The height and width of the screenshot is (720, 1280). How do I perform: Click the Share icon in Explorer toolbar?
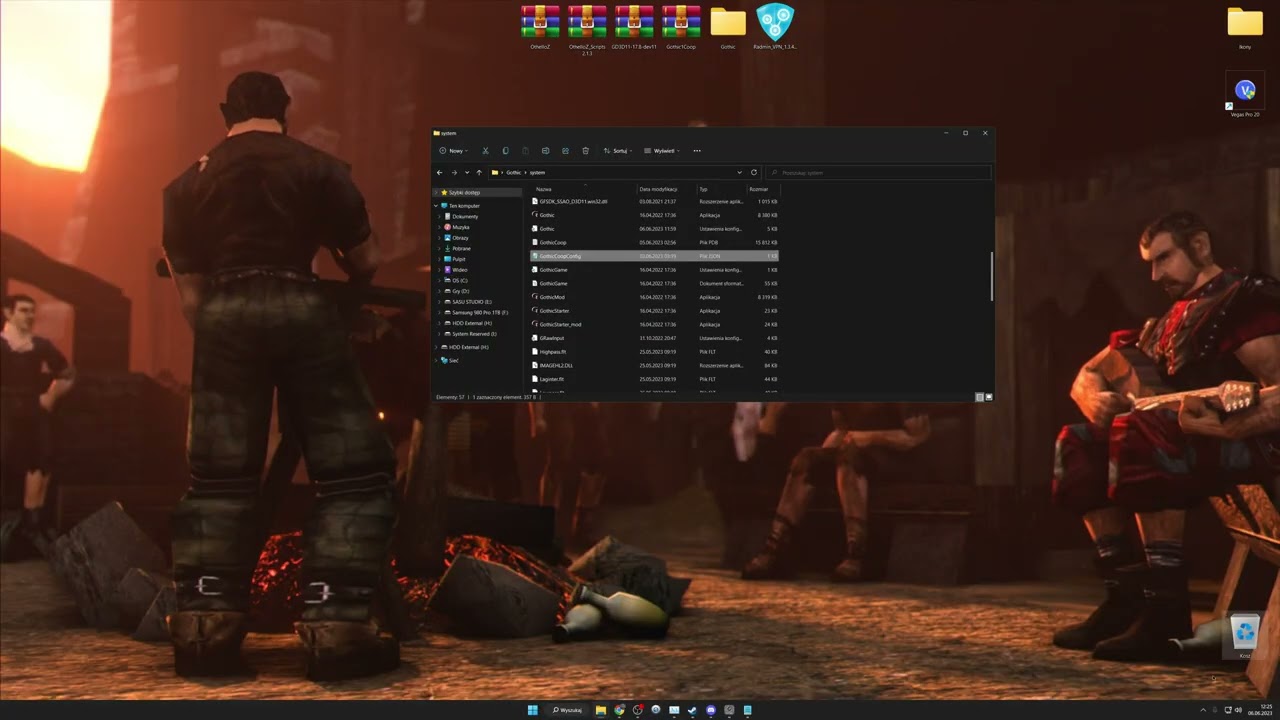coord(565,151)
